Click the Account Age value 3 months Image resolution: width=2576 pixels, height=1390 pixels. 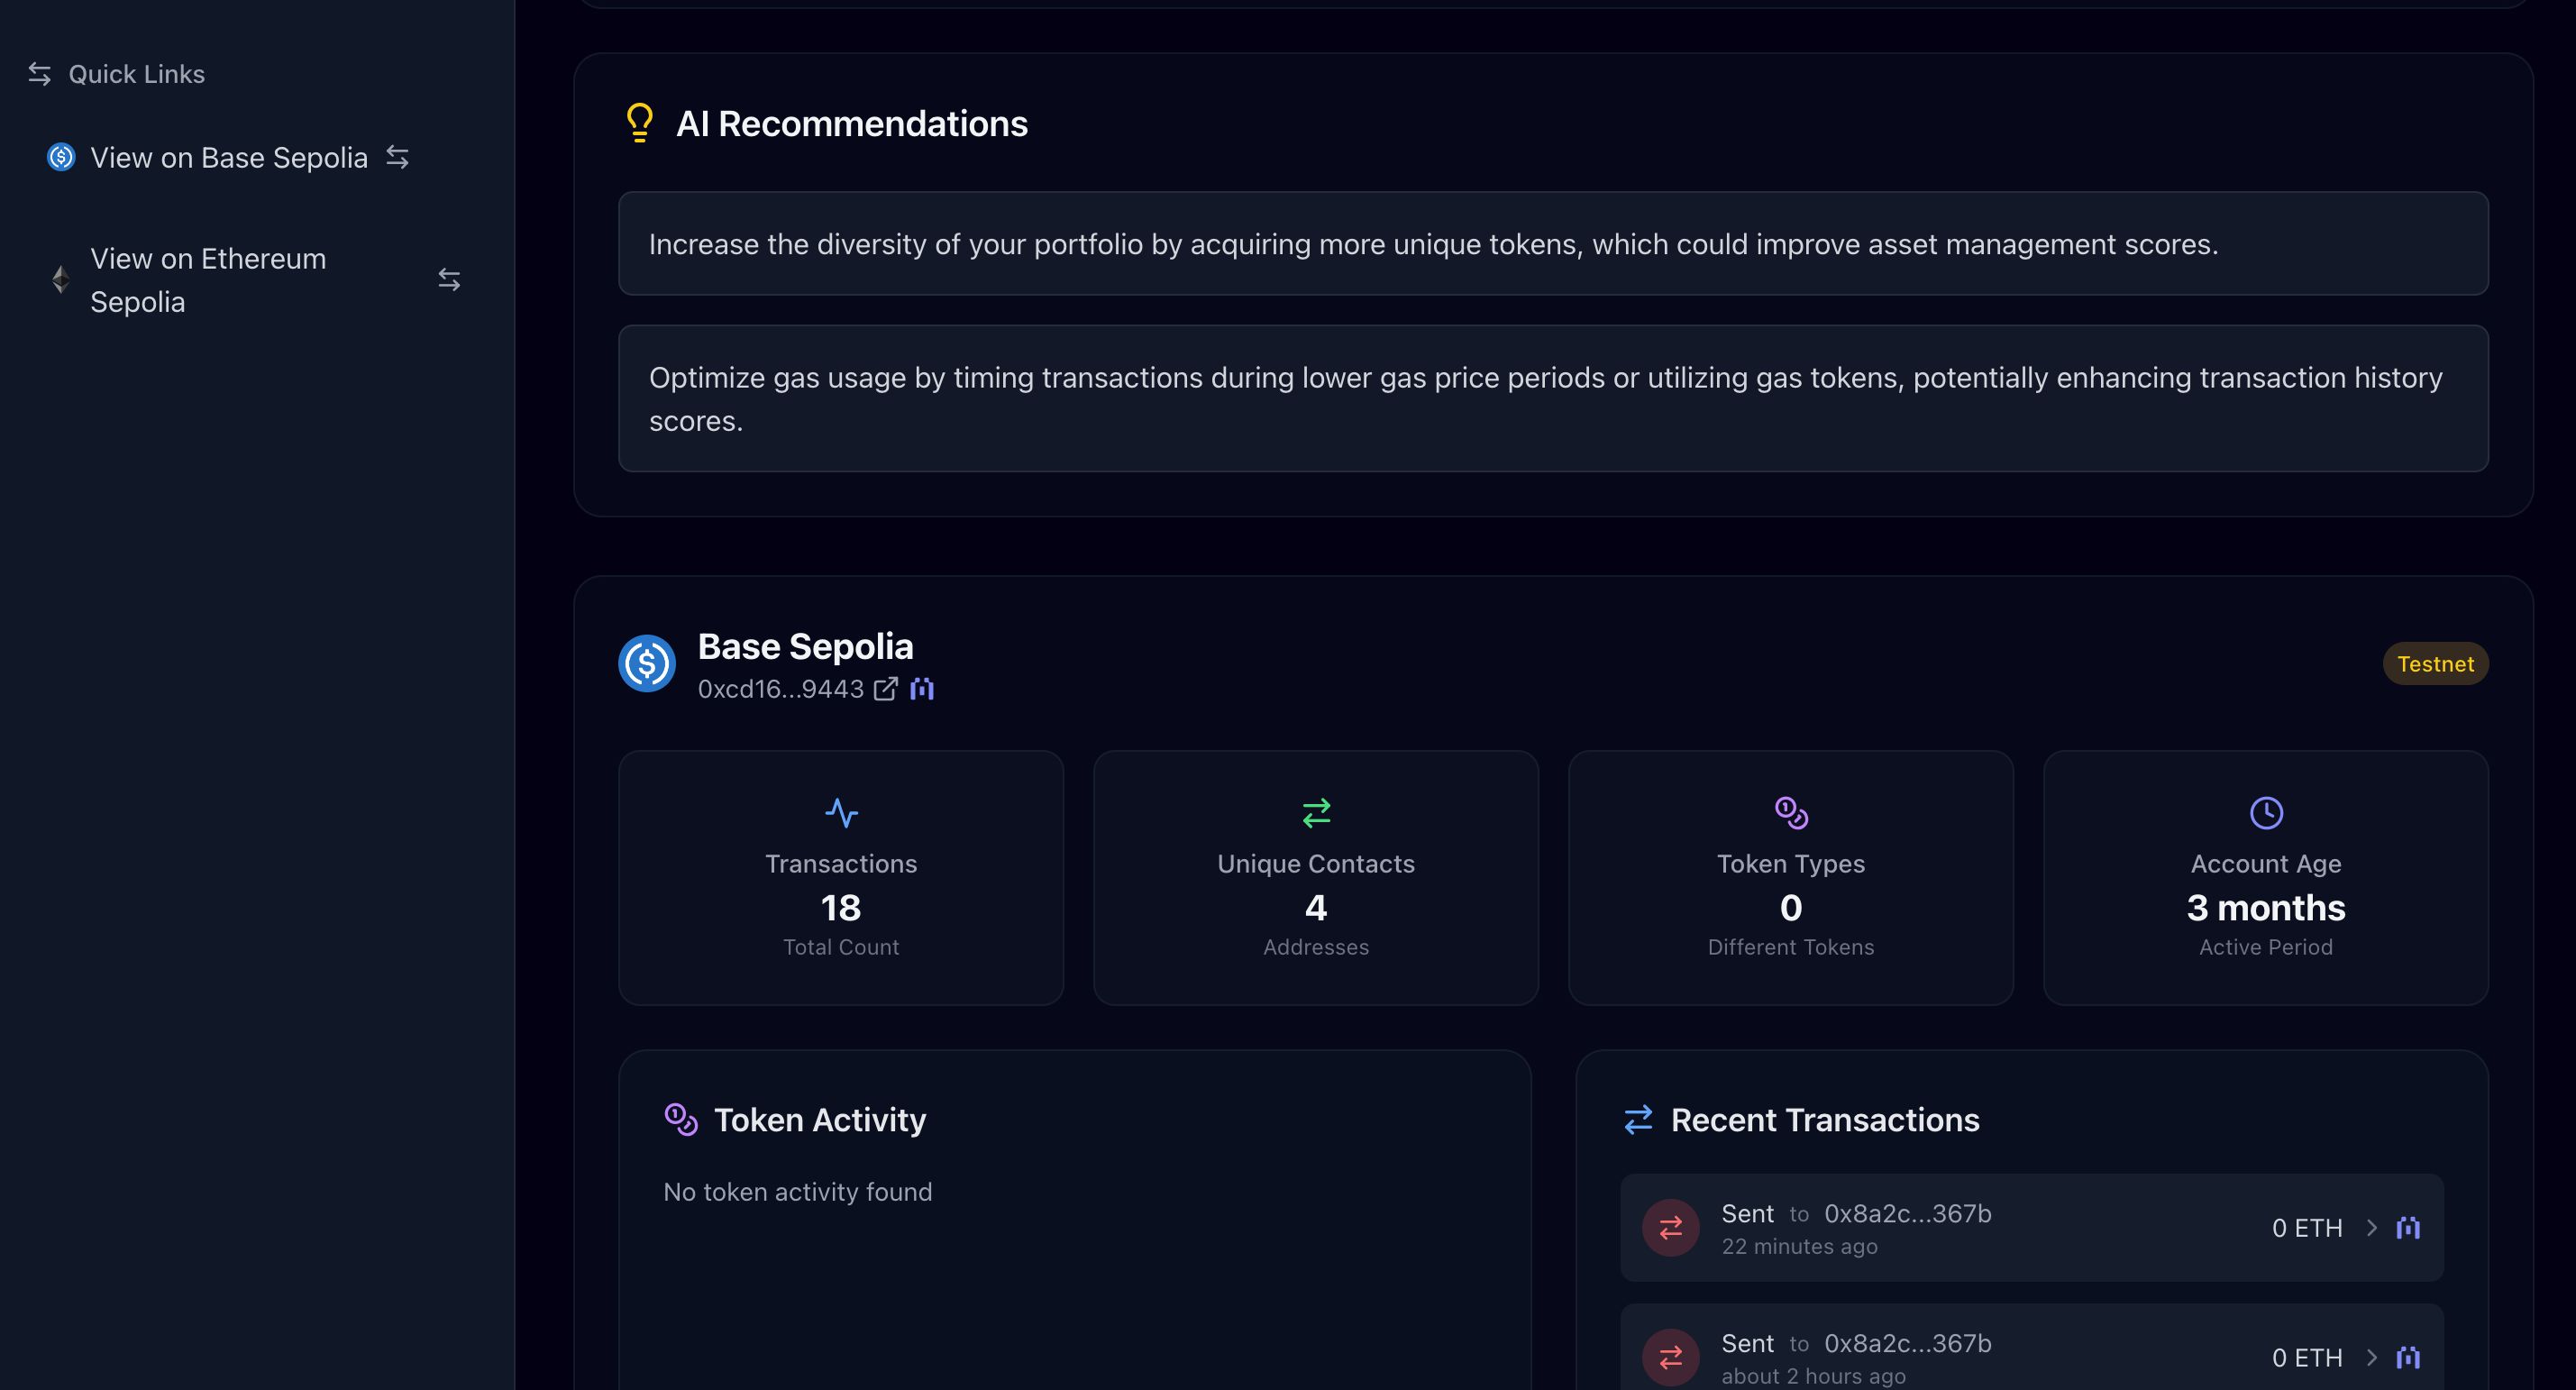coord(2266,908)
